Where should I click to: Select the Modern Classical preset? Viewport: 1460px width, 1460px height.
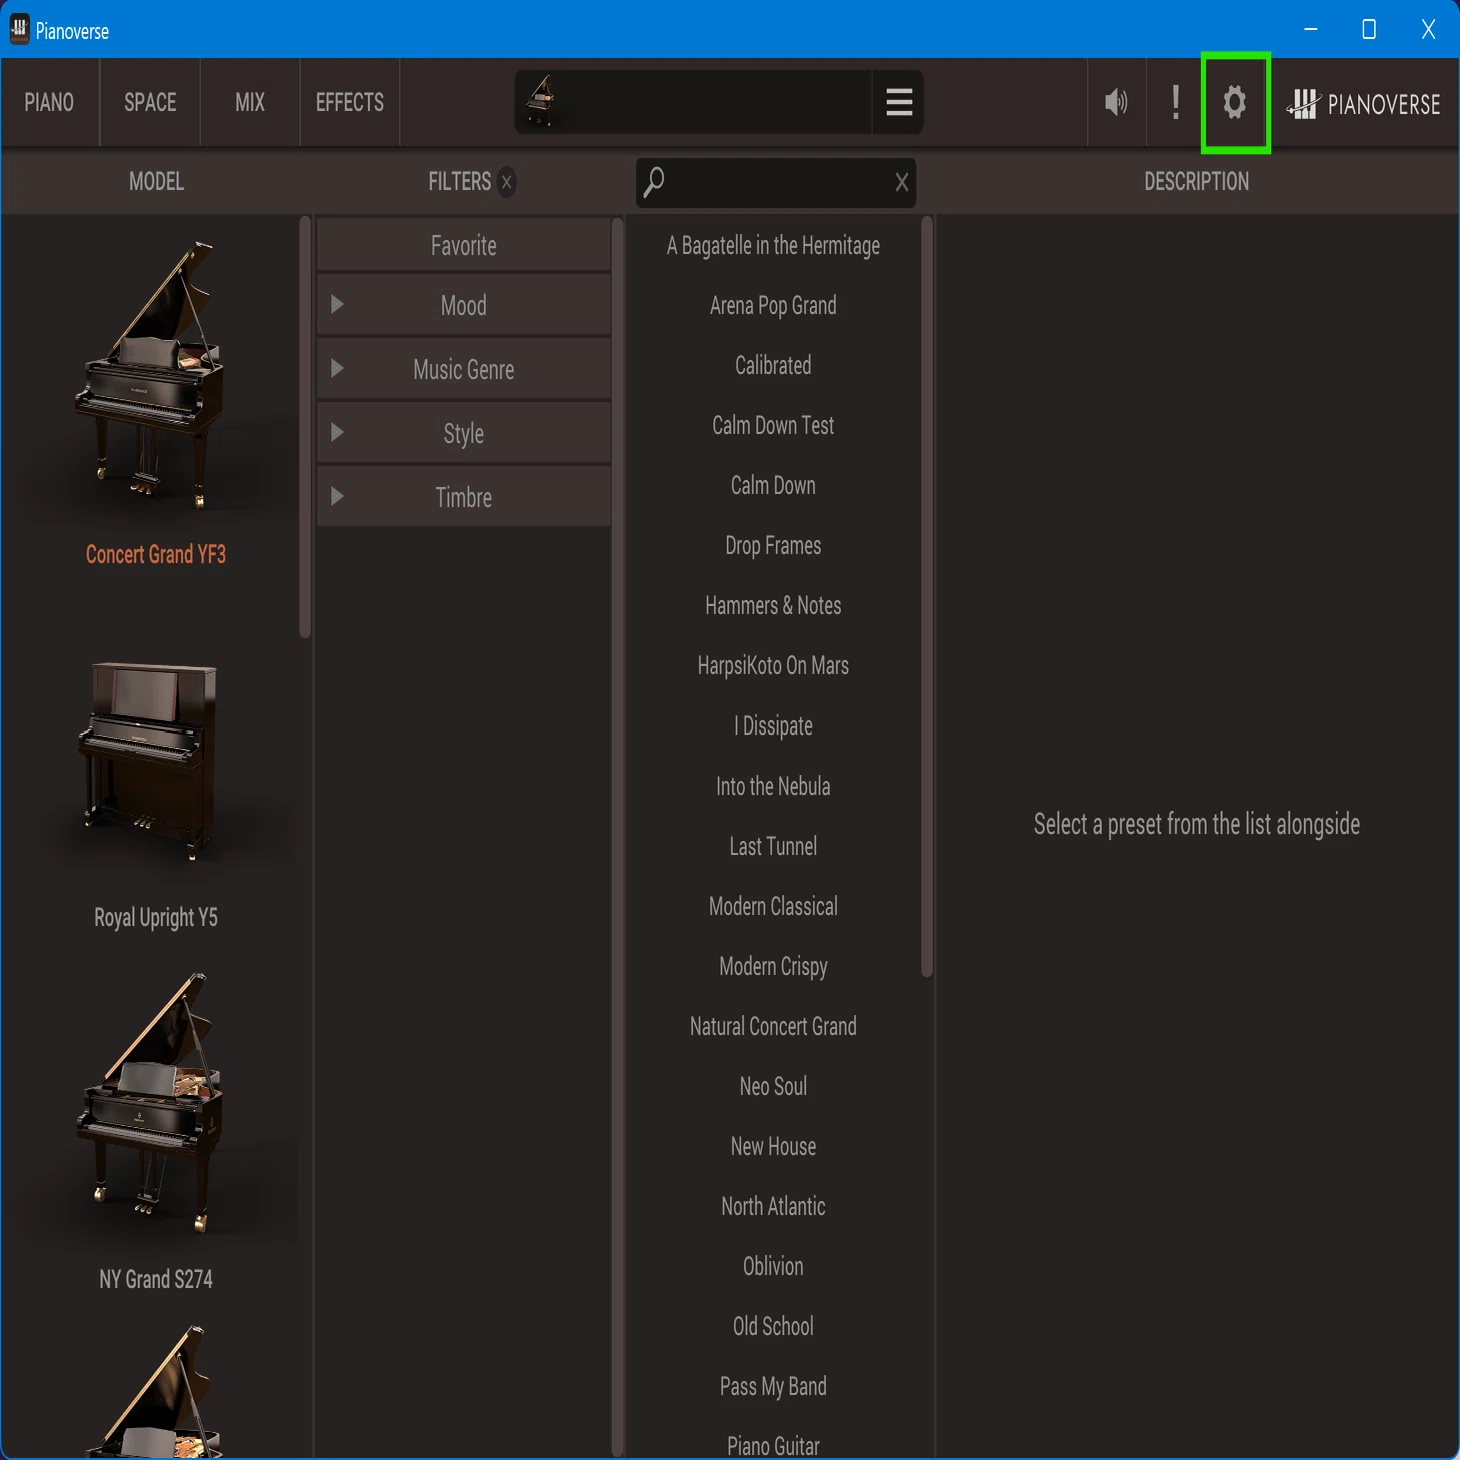coord(773,906)
